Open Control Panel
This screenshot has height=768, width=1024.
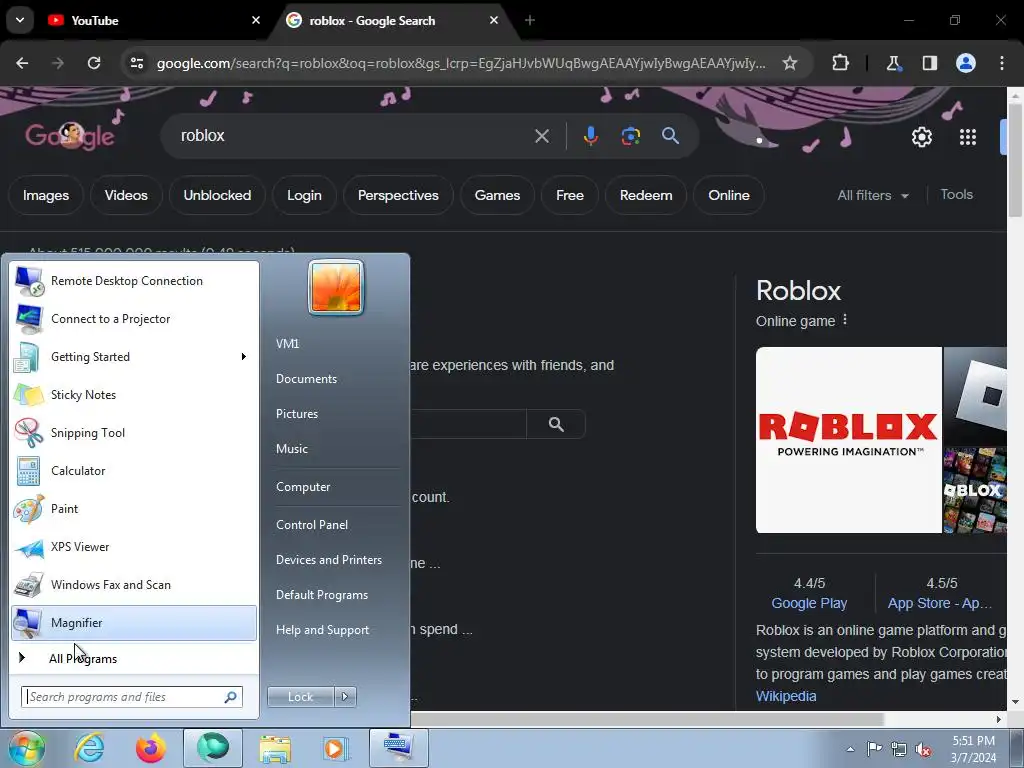click(x=312, y=525)
